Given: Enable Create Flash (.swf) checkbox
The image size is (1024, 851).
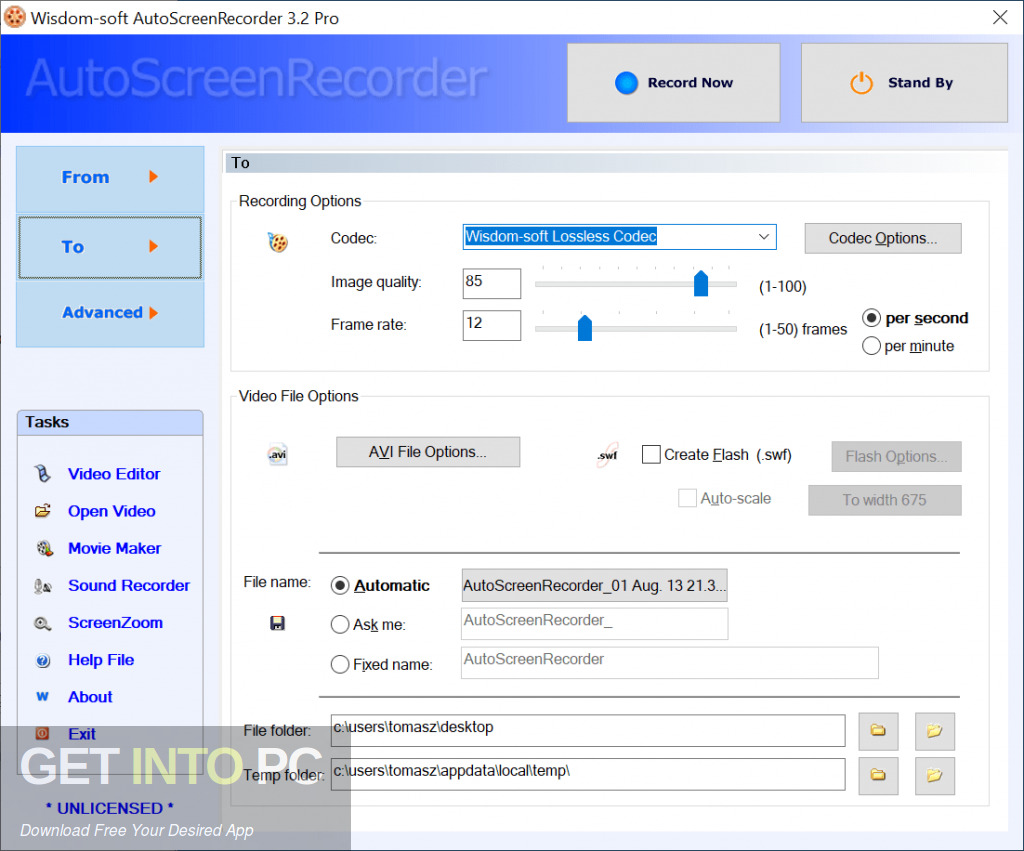Looking at the screenshot, I should [x=651, y=455].
